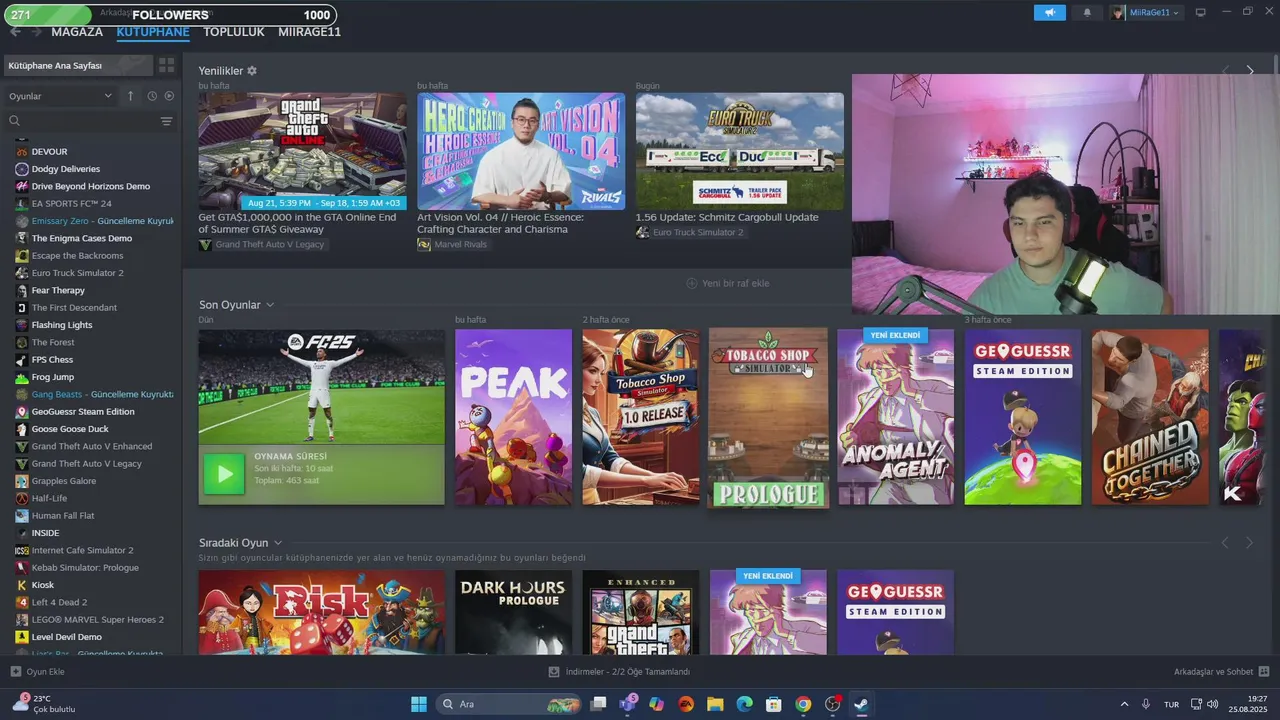Open Windows Start menu

pyautogui.click(x=419, y=704)
